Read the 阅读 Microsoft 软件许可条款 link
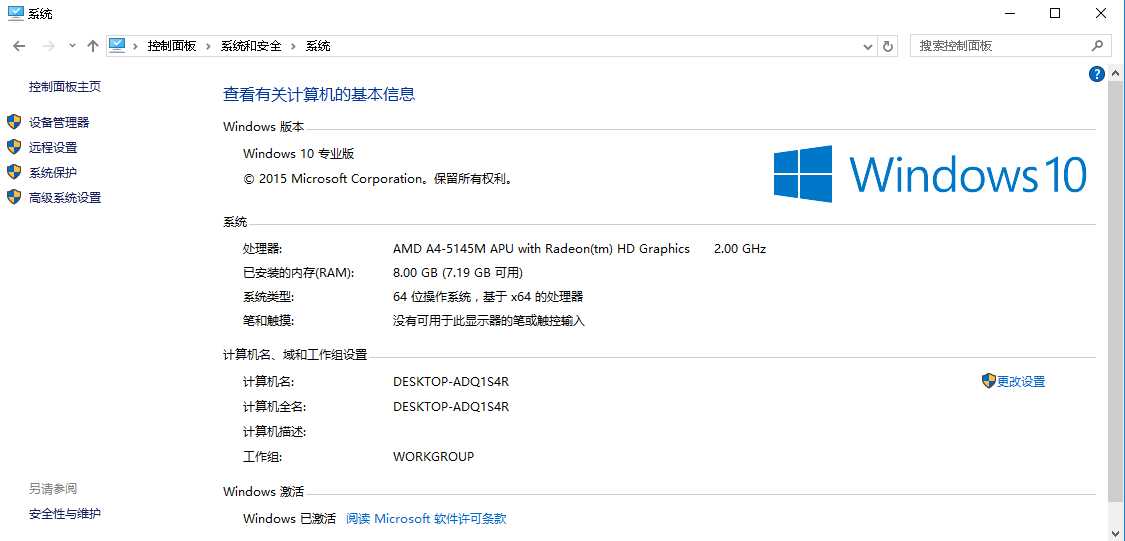 coord(426,519)
